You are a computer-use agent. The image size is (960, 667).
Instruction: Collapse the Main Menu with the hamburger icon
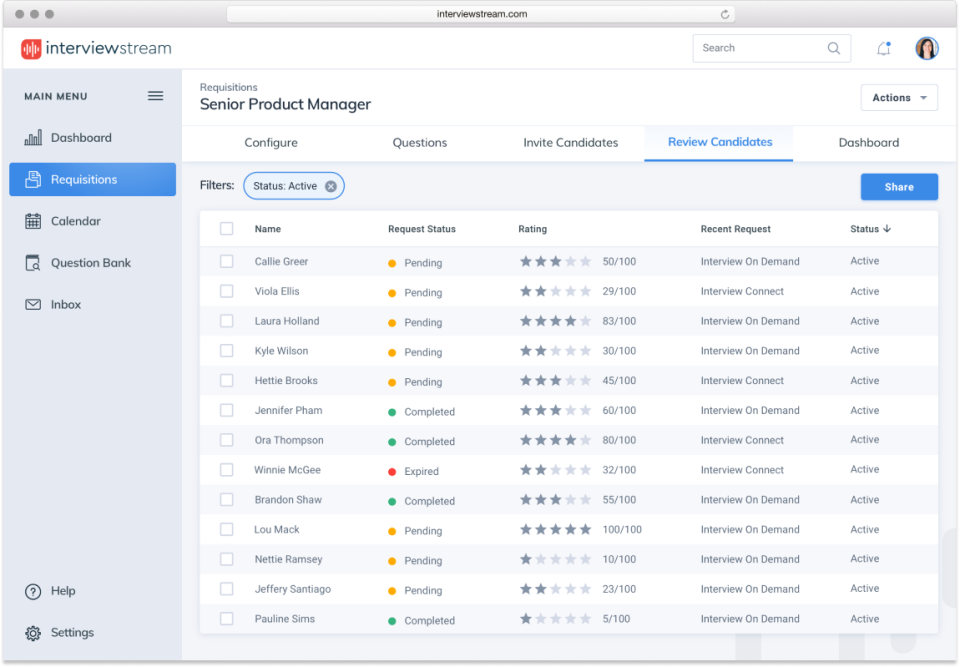coord(155,96)
